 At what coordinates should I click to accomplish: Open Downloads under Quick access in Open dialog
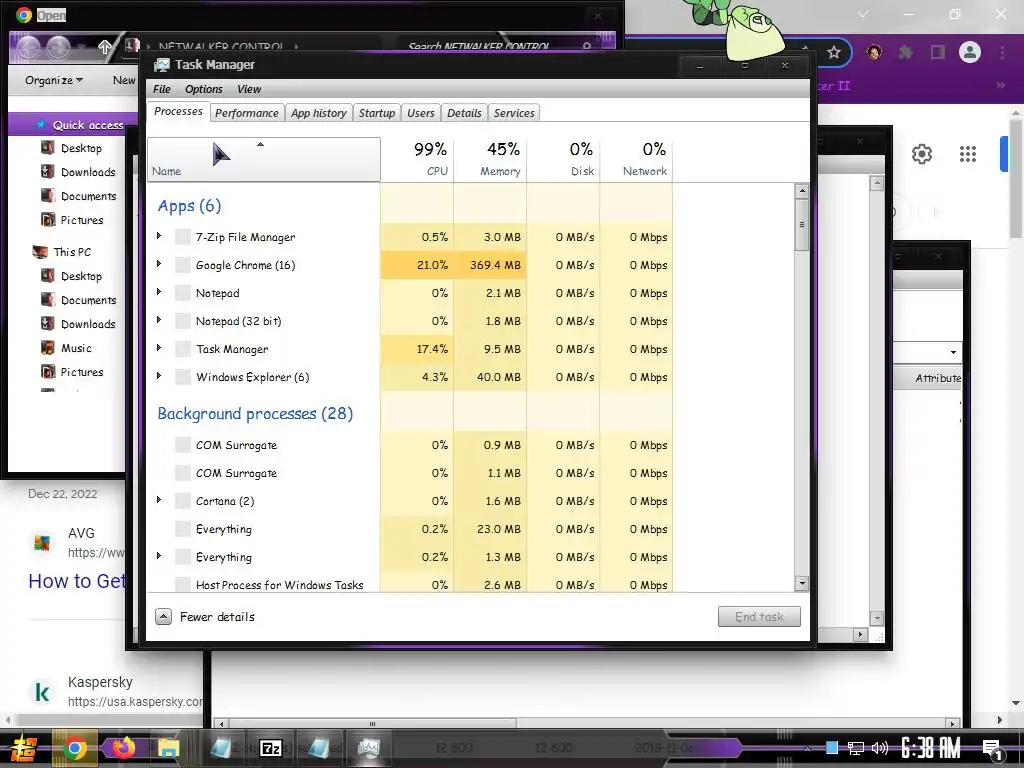coord(88,172)
